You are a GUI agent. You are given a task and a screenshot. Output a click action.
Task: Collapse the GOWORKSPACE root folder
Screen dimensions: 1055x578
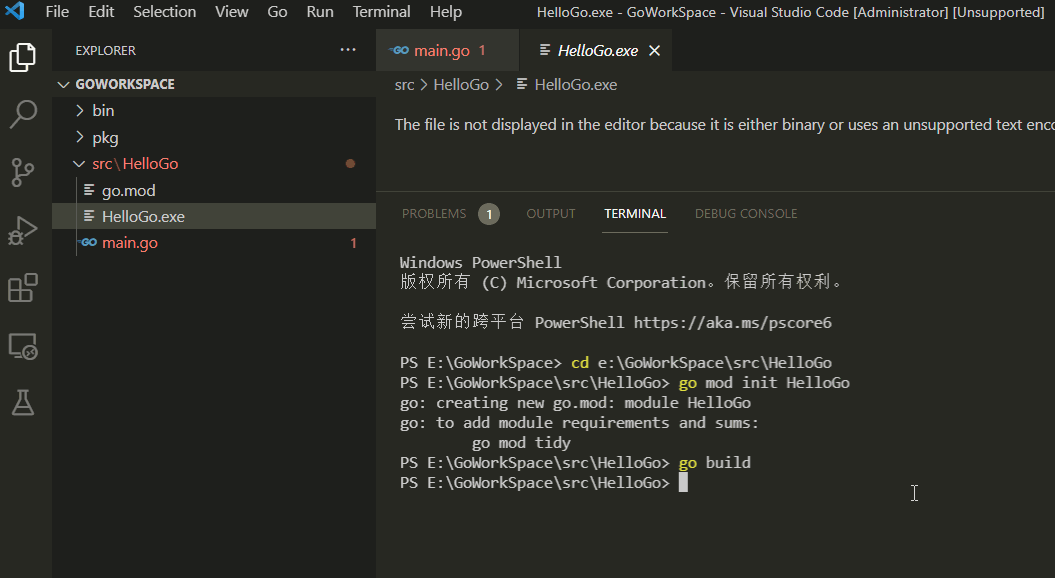pyautogui.click(x=63, y=84)
